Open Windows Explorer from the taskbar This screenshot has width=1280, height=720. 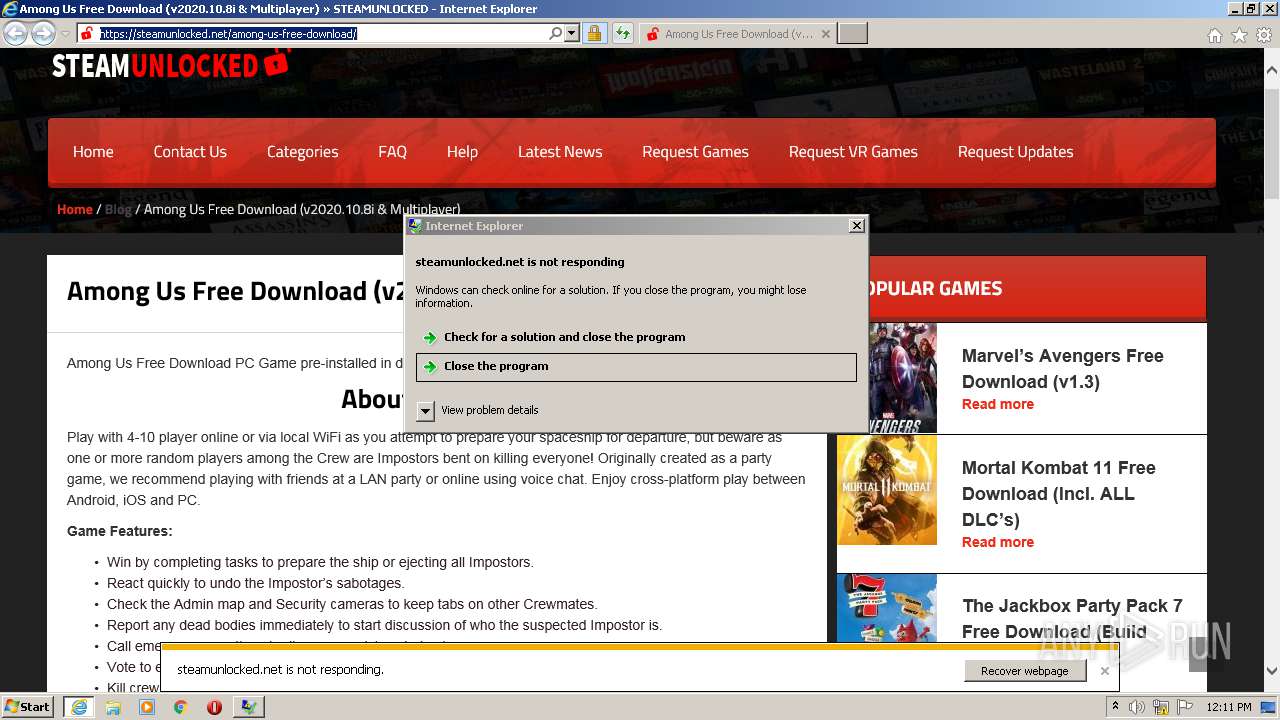click(113, 707)
